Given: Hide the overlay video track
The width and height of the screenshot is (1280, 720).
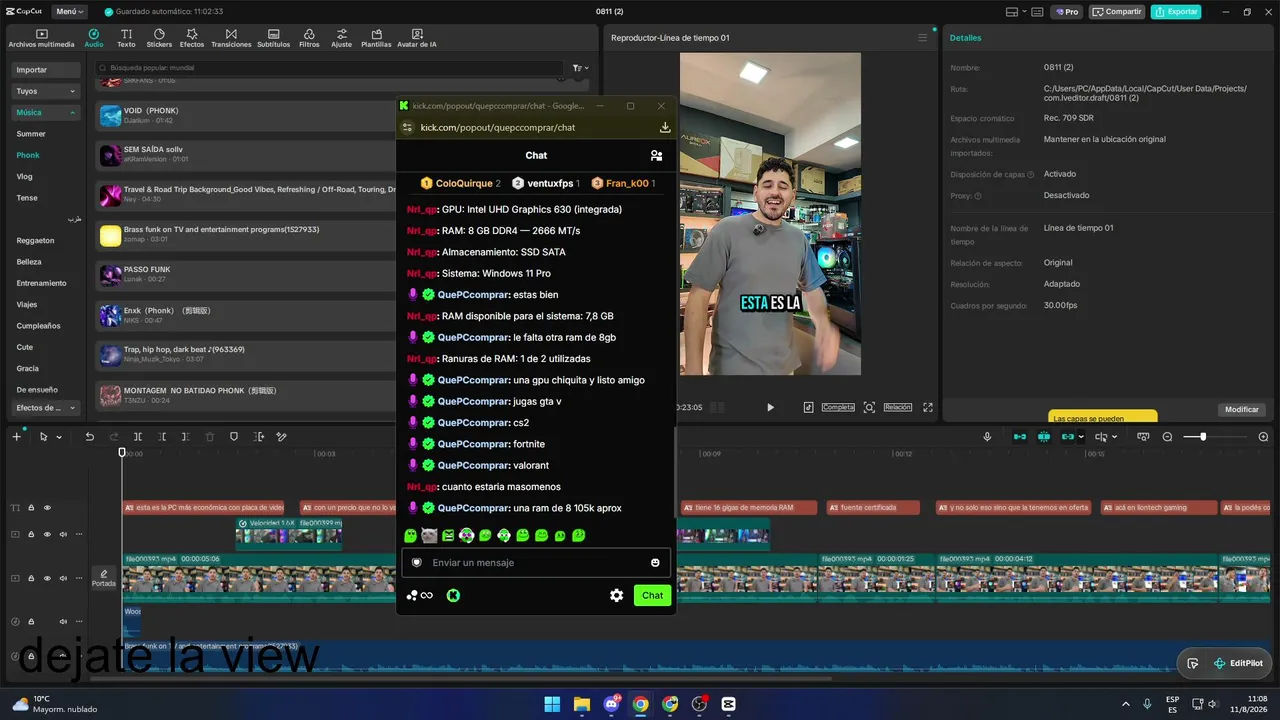Looking at the screenshot, I should [47, 534].
